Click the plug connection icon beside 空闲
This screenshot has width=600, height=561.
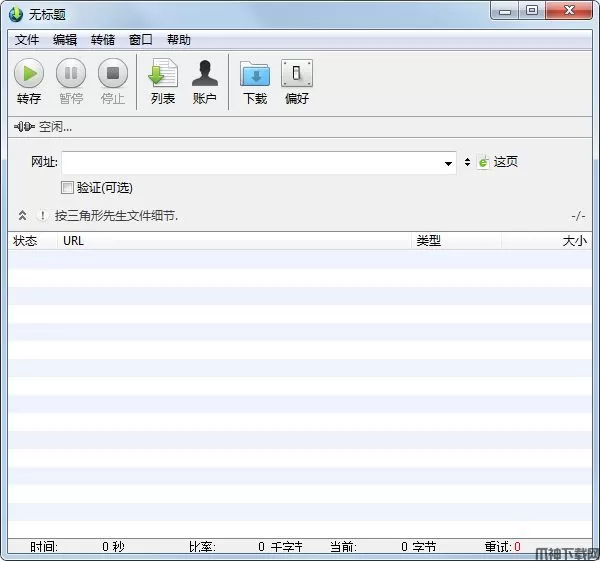pyautogui.click(x=24, y=127)
